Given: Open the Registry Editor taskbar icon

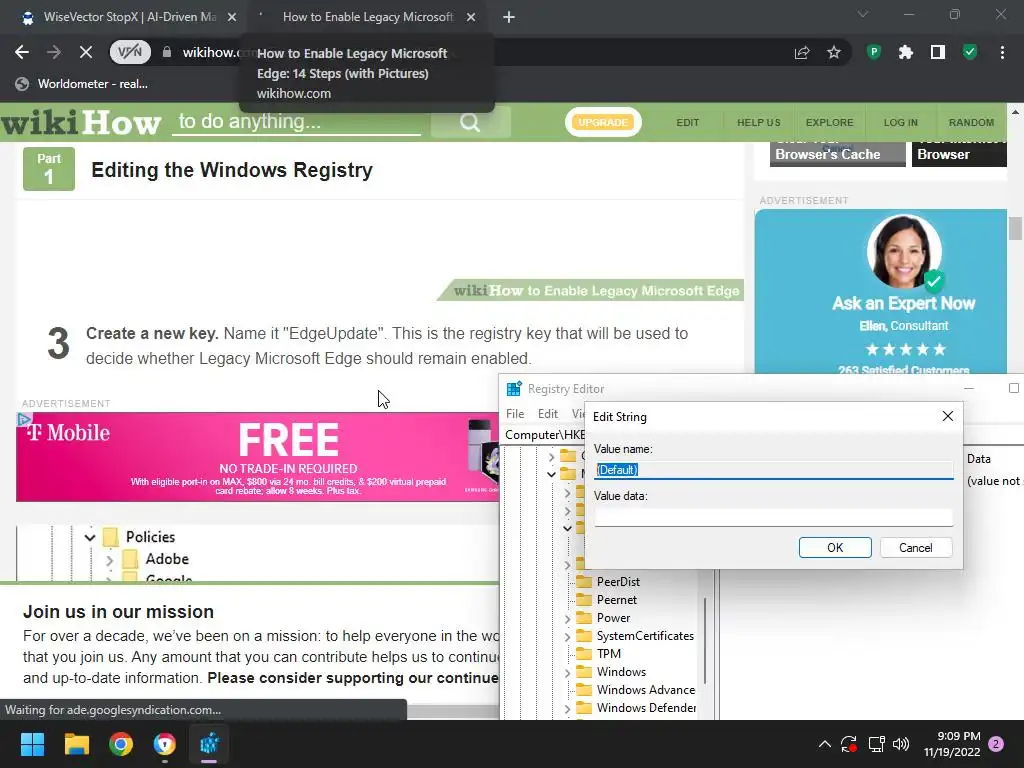Looking at the screenshot, I should pos(210,744).
